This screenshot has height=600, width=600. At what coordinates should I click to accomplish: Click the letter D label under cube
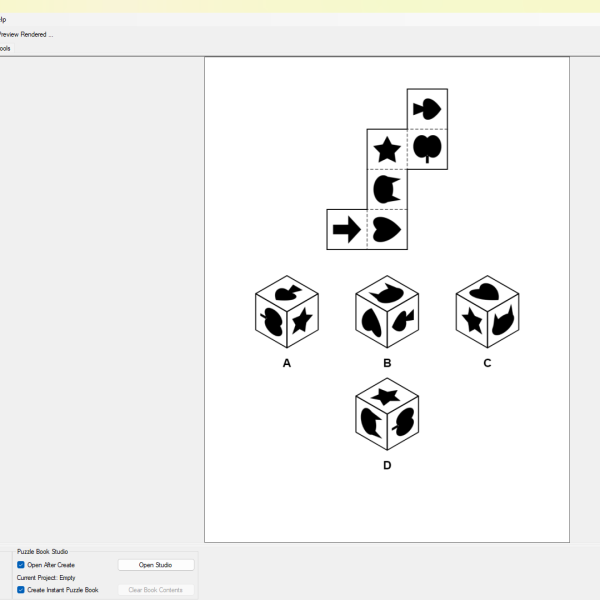(387, 465)
